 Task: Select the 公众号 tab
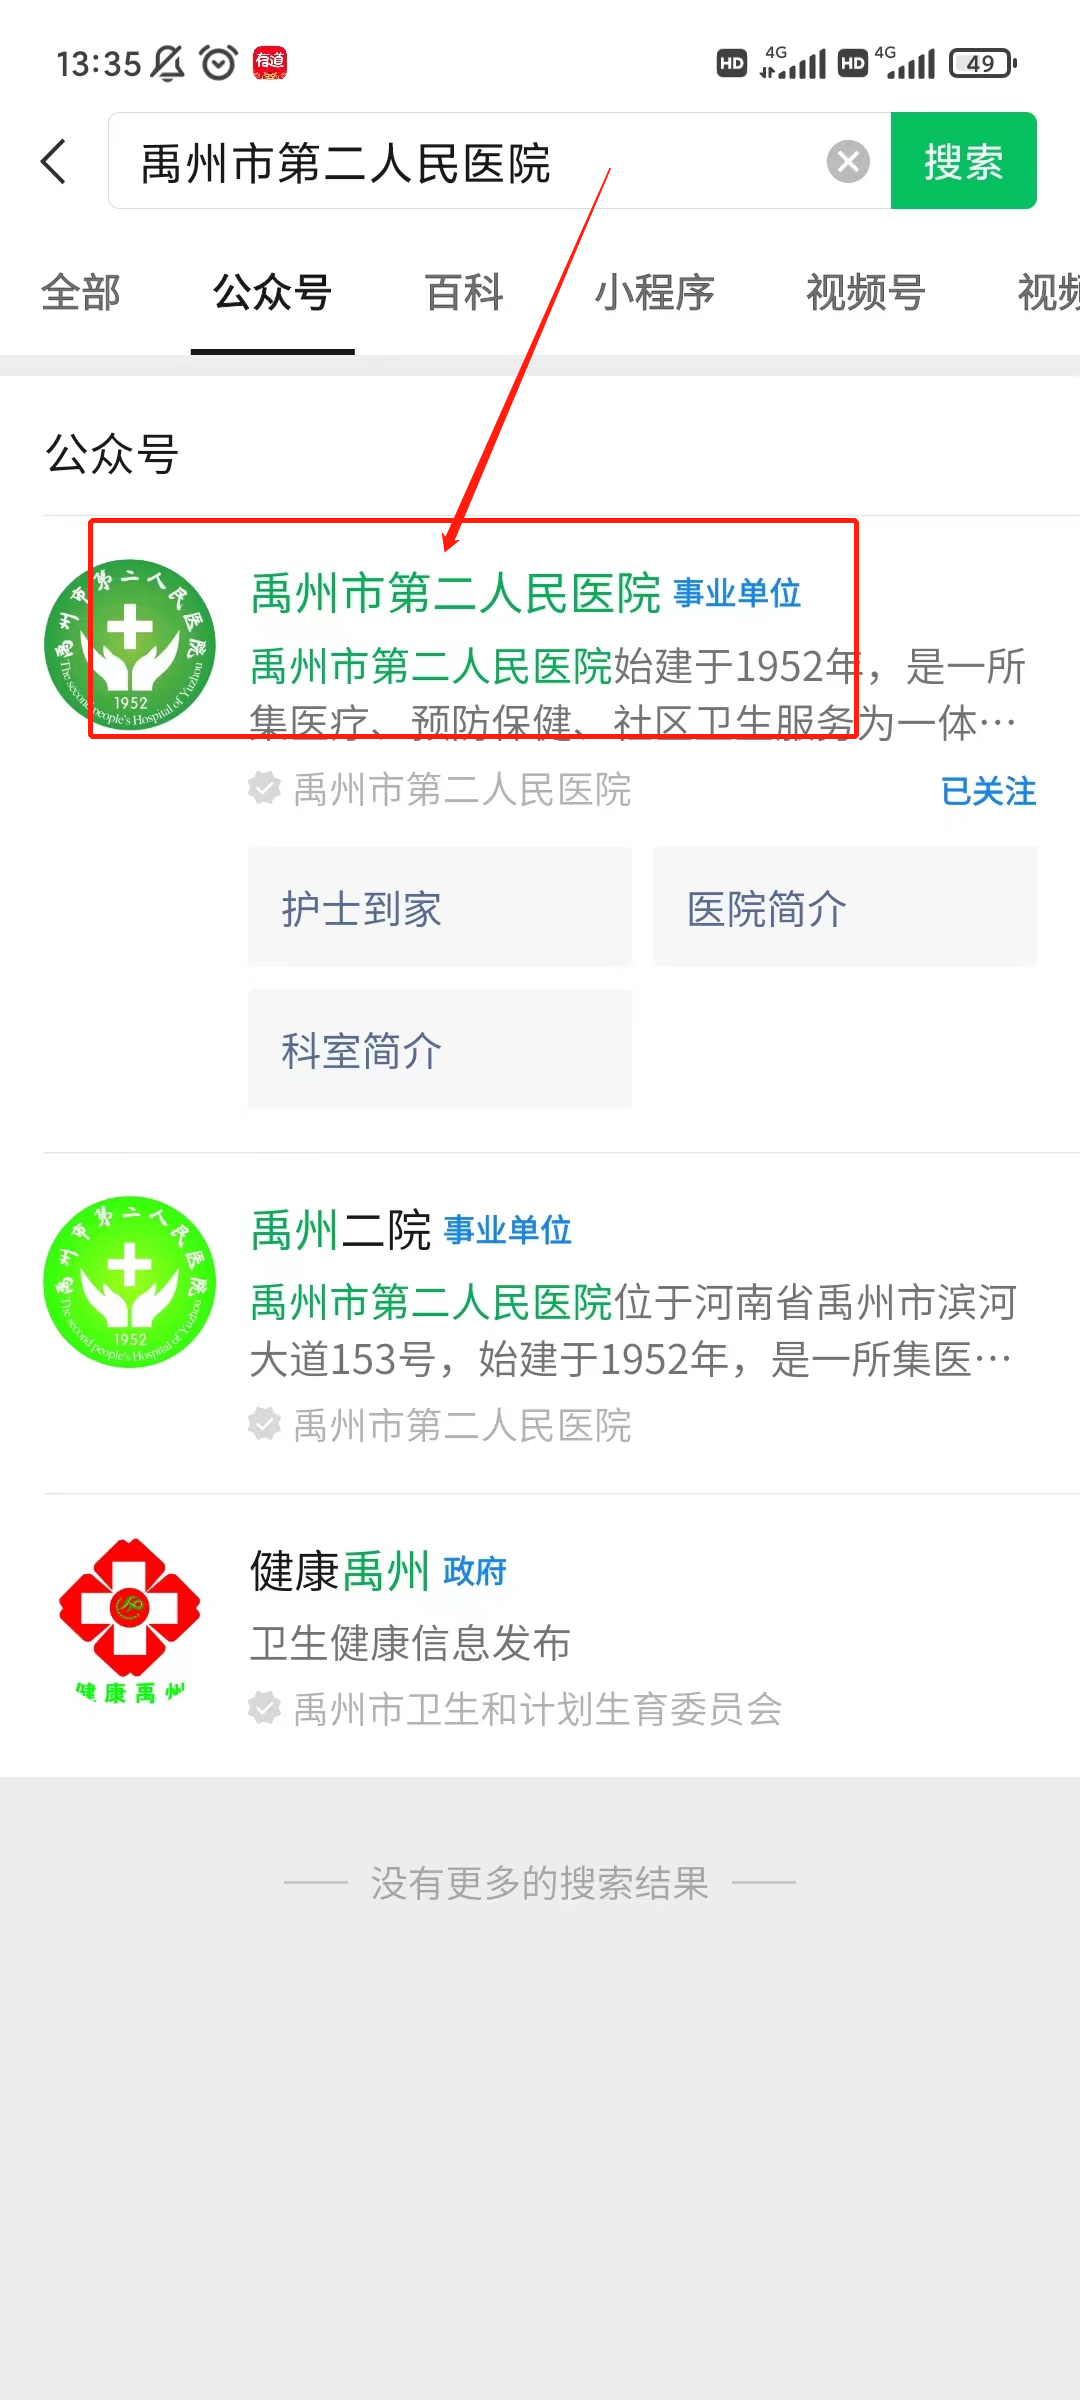click(x=272, y=293)
